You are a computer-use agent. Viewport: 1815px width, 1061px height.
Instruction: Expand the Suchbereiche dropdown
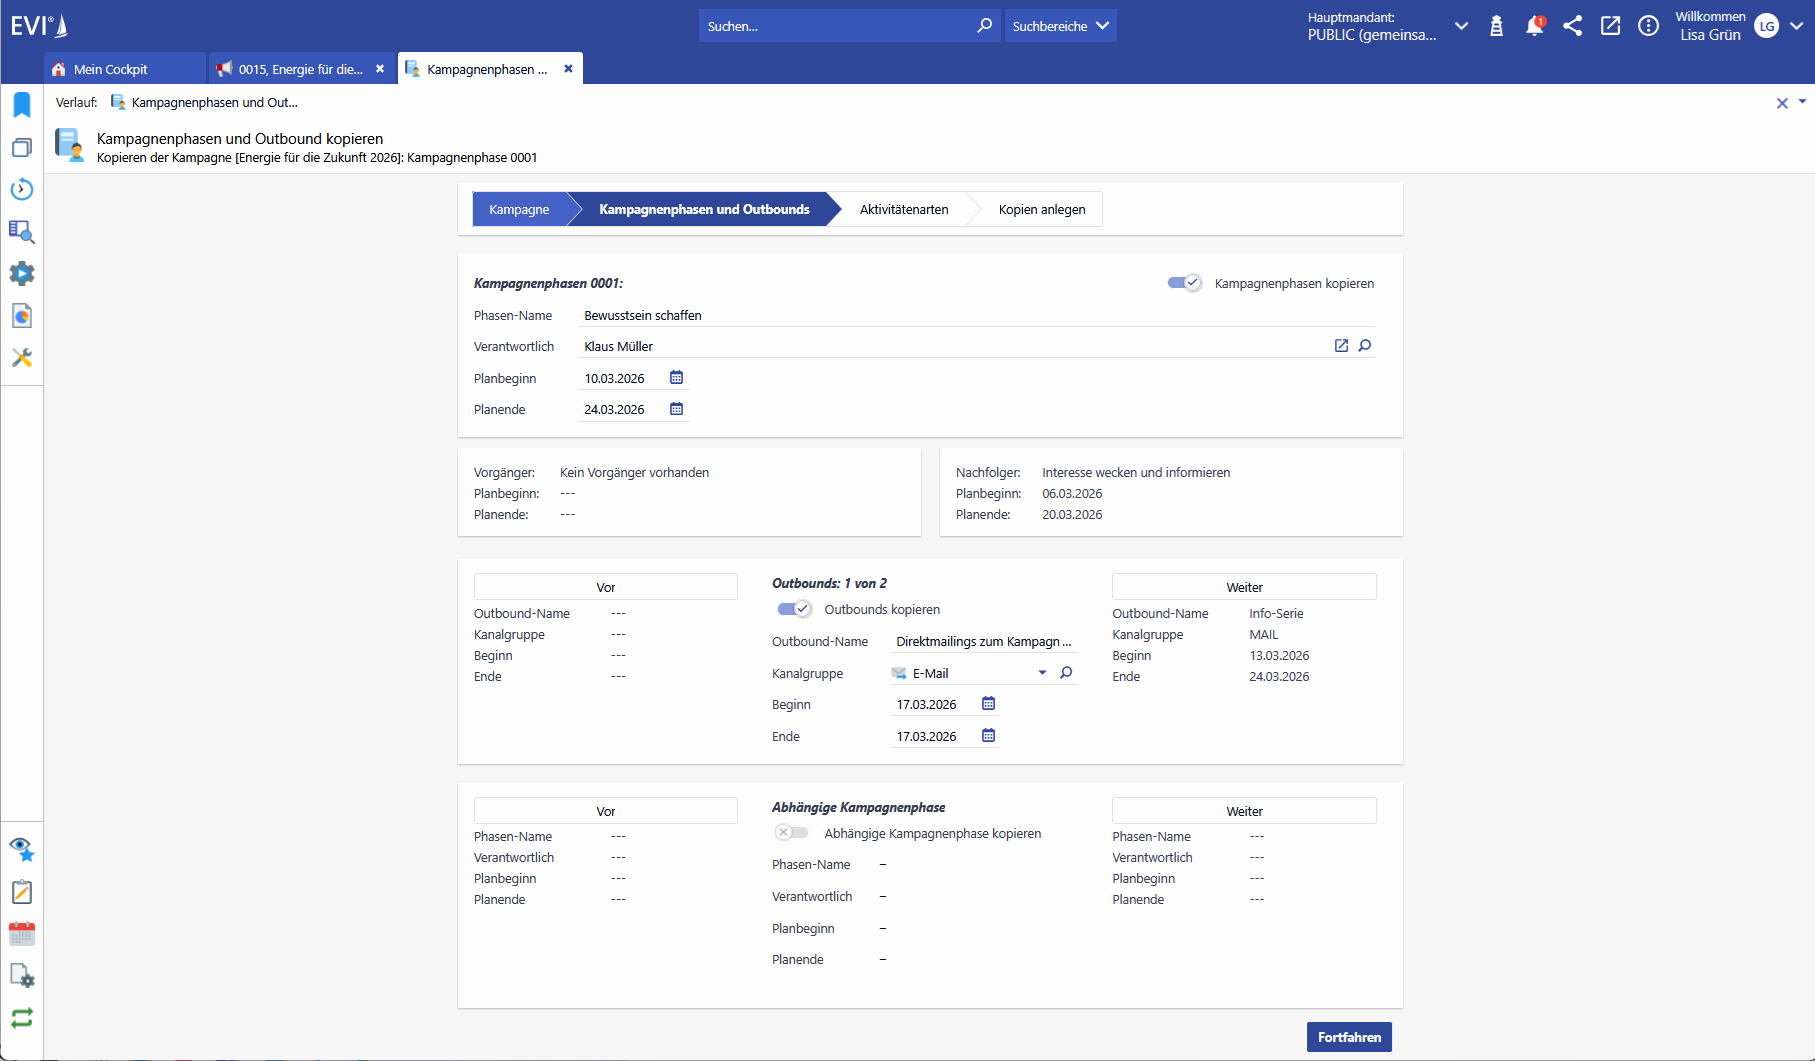click(x=1060, y=26)
